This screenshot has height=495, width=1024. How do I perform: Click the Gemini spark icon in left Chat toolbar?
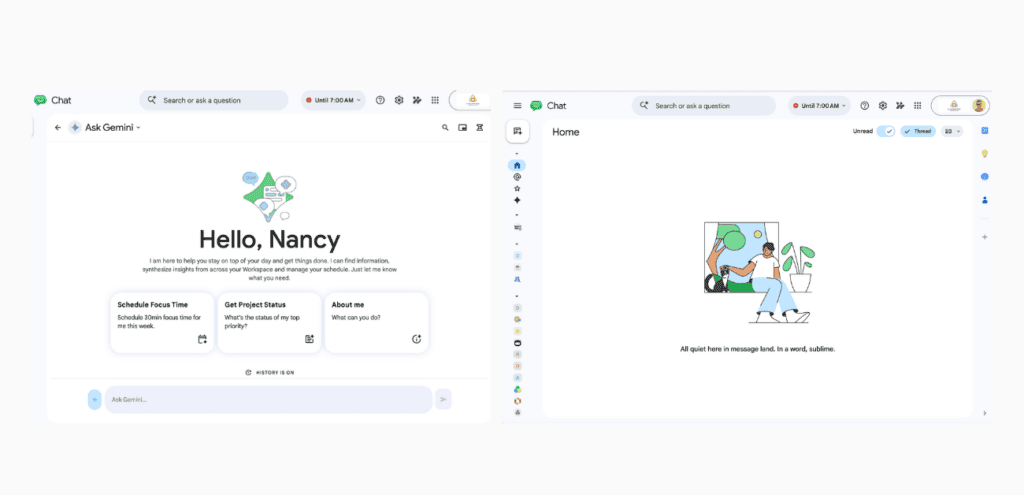click(417, 101)
